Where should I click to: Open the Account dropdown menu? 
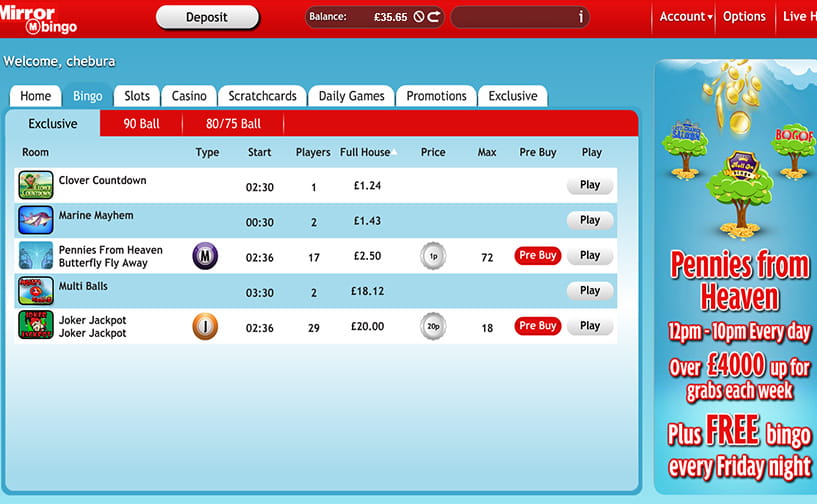(x=686, y=17)
